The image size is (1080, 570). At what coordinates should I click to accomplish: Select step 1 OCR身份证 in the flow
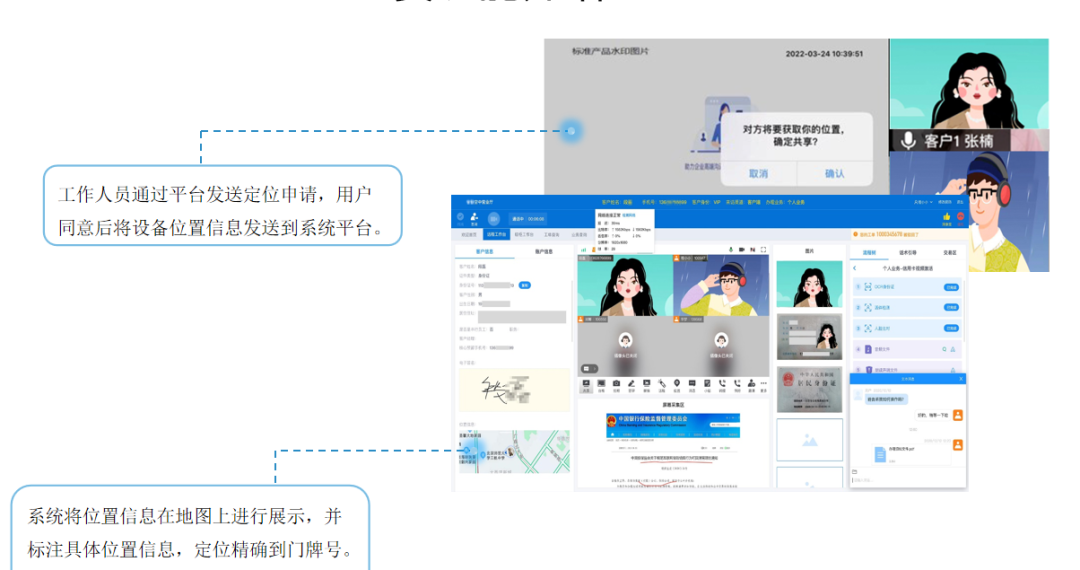(x=906, y=287)
